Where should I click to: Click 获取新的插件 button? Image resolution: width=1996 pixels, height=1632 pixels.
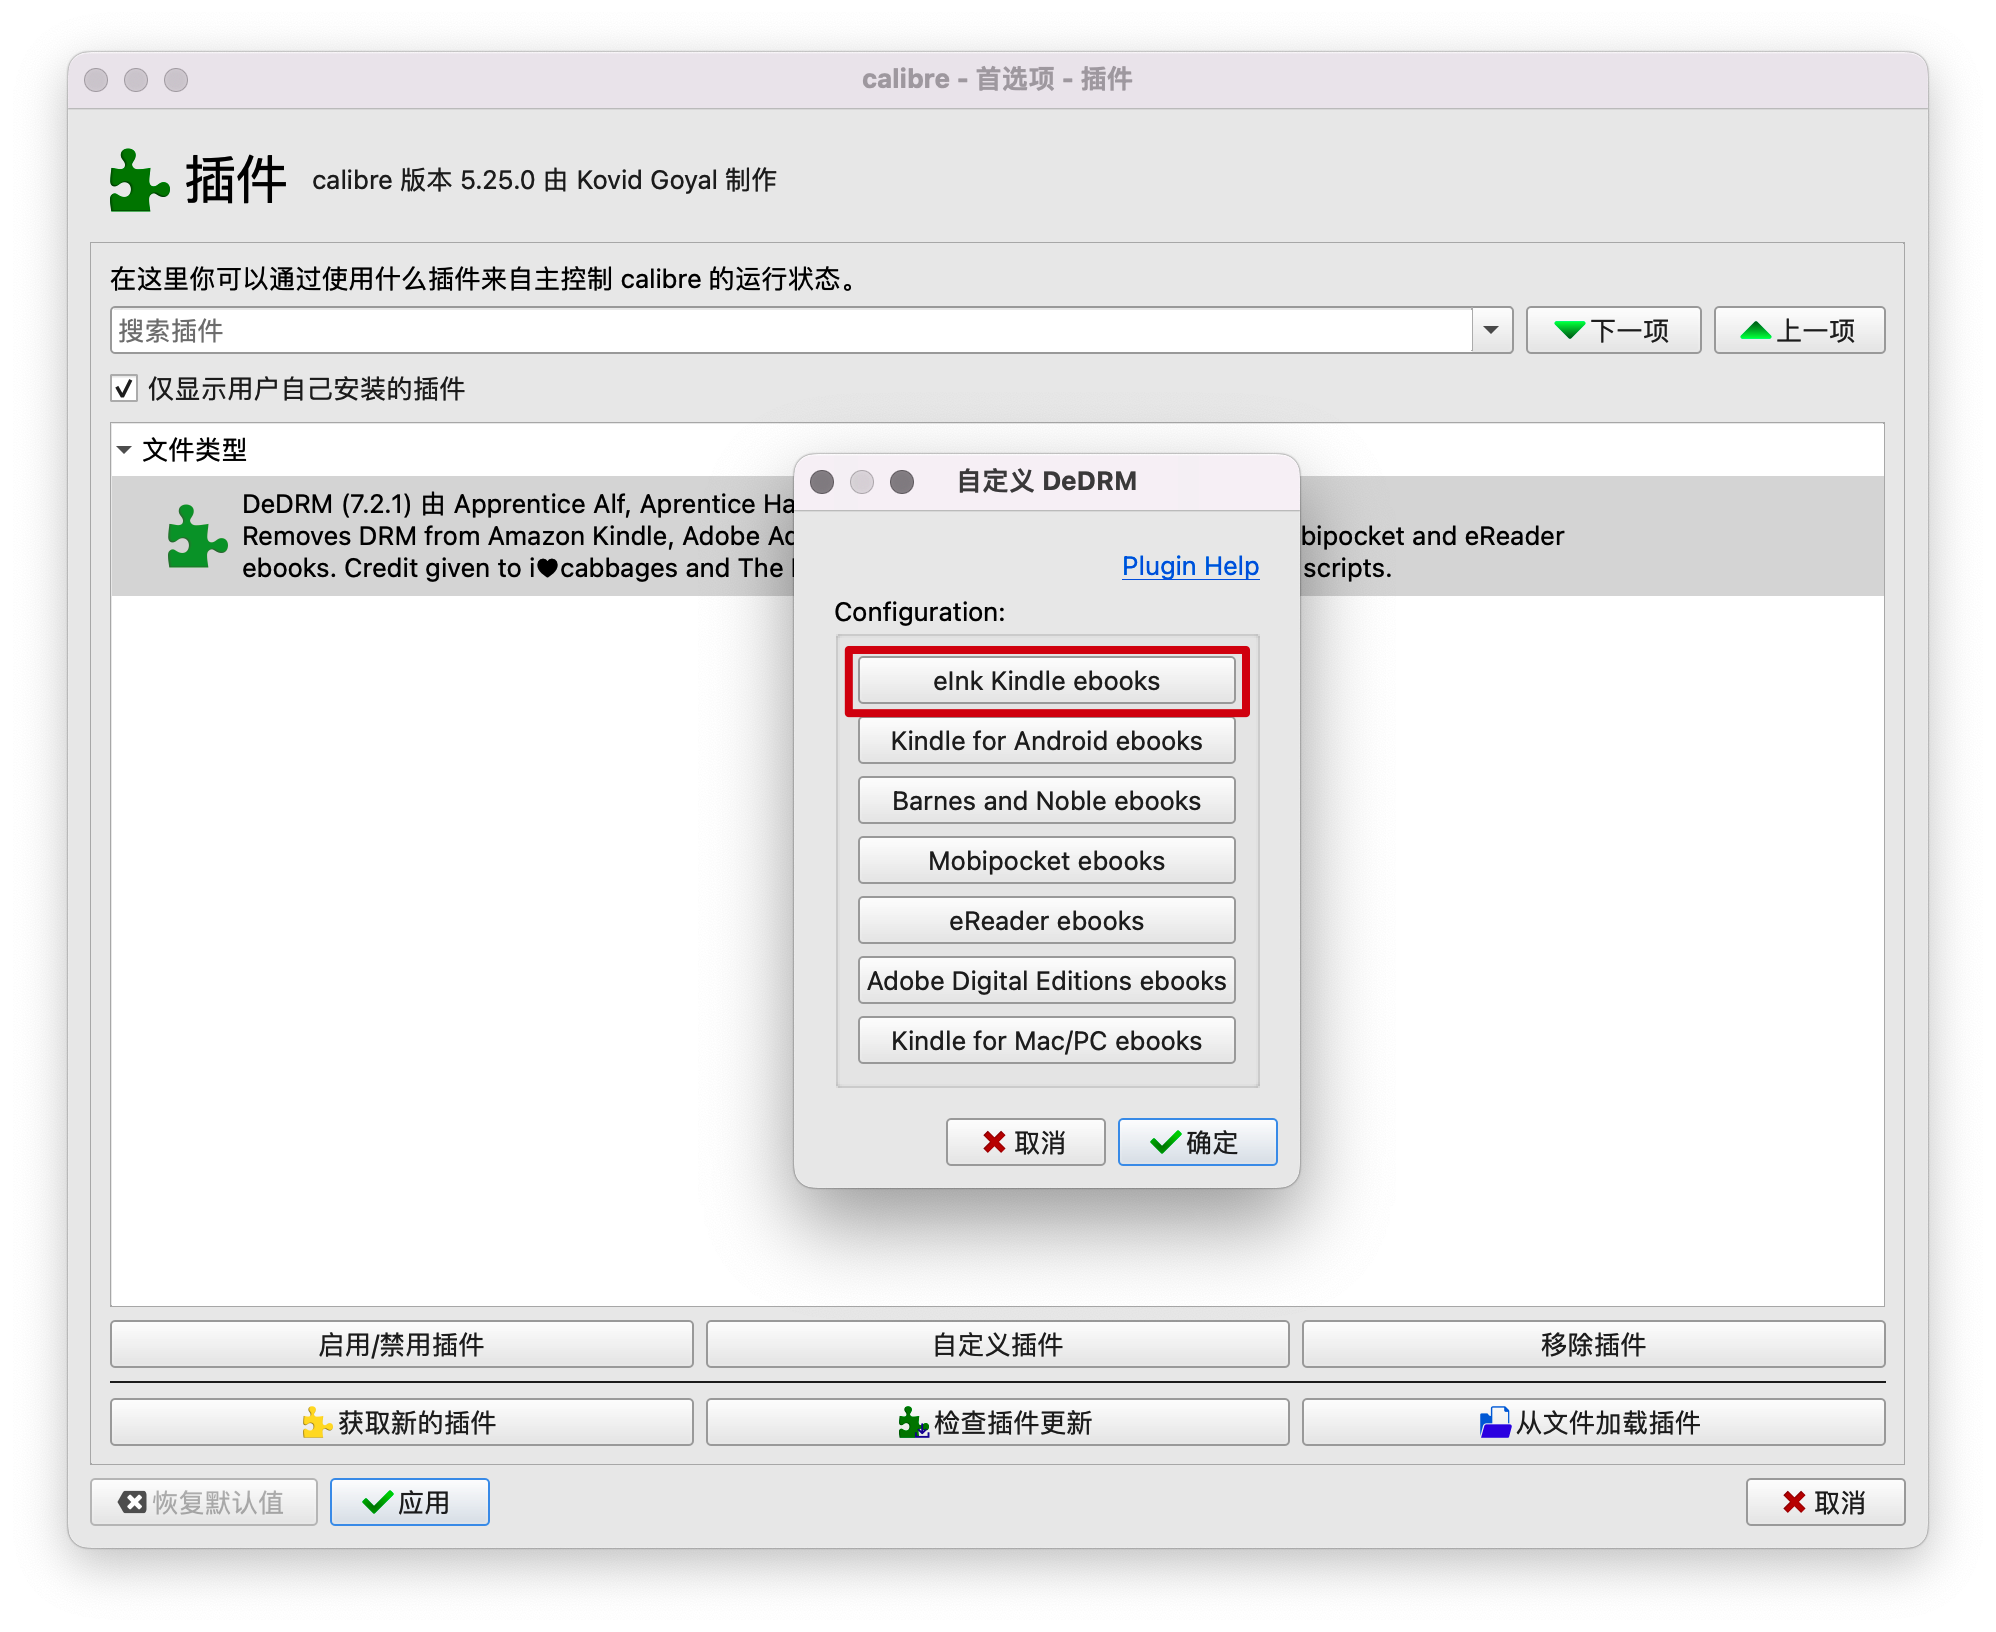tap(401, 1422)
